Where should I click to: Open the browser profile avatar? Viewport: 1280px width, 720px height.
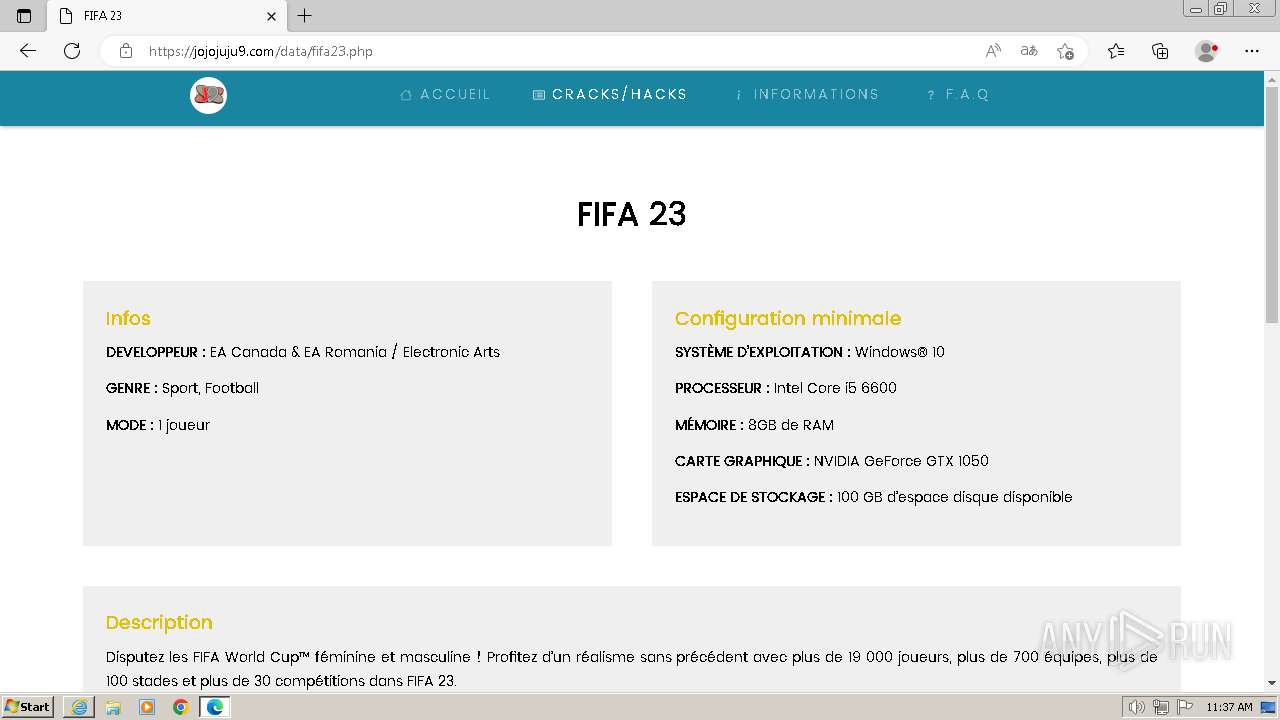pyautogui.click(x=1207, y=51)
